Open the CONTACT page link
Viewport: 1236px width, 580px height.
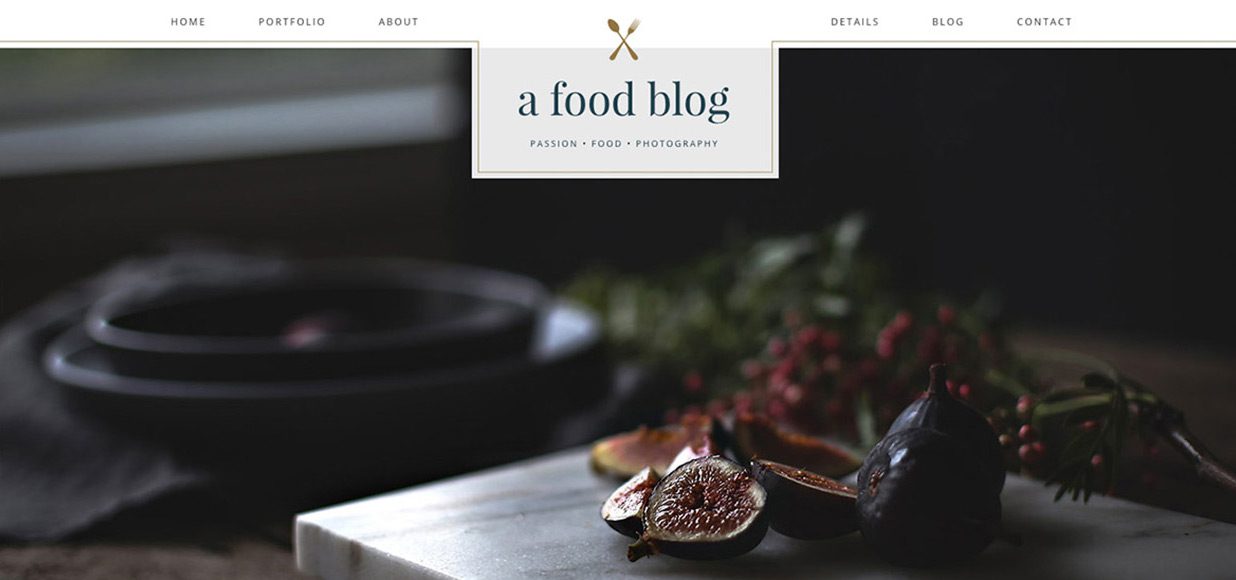tap(1044, 22)
